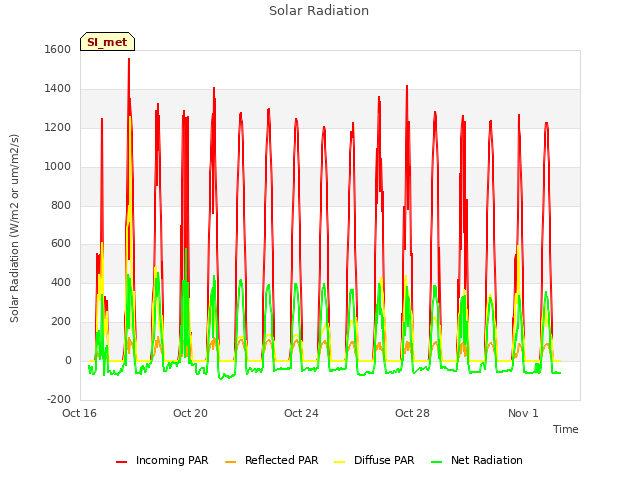Screen dimensions: 640x480
Task: Click the Nov 1 x-axis tick label
Action: [523, 413]
